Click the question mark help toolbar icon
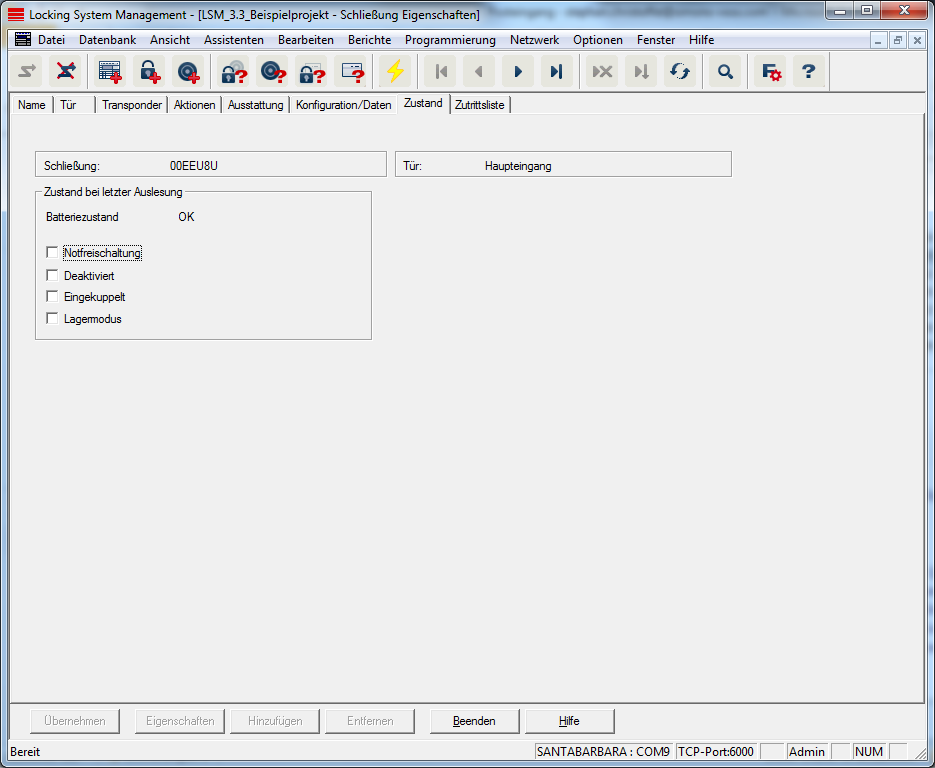 (x=809, y=72)
